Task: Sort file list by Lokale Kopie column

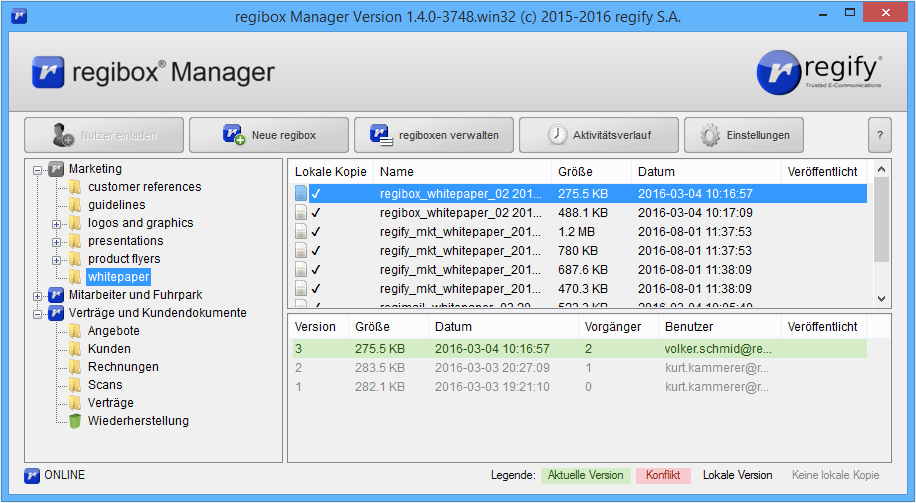Action: [x=331, y=172]
